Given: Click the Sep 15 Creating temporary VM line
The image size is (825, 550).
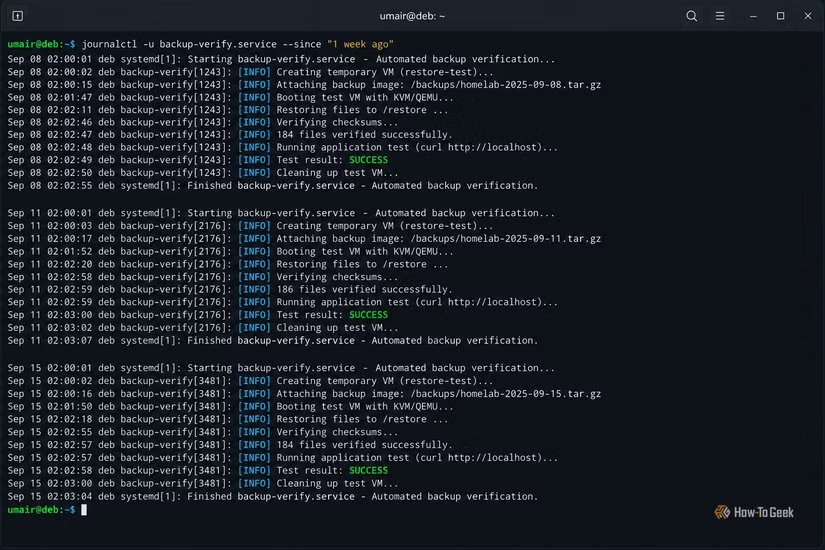Looking at the screenshot, I should [250, 381].
